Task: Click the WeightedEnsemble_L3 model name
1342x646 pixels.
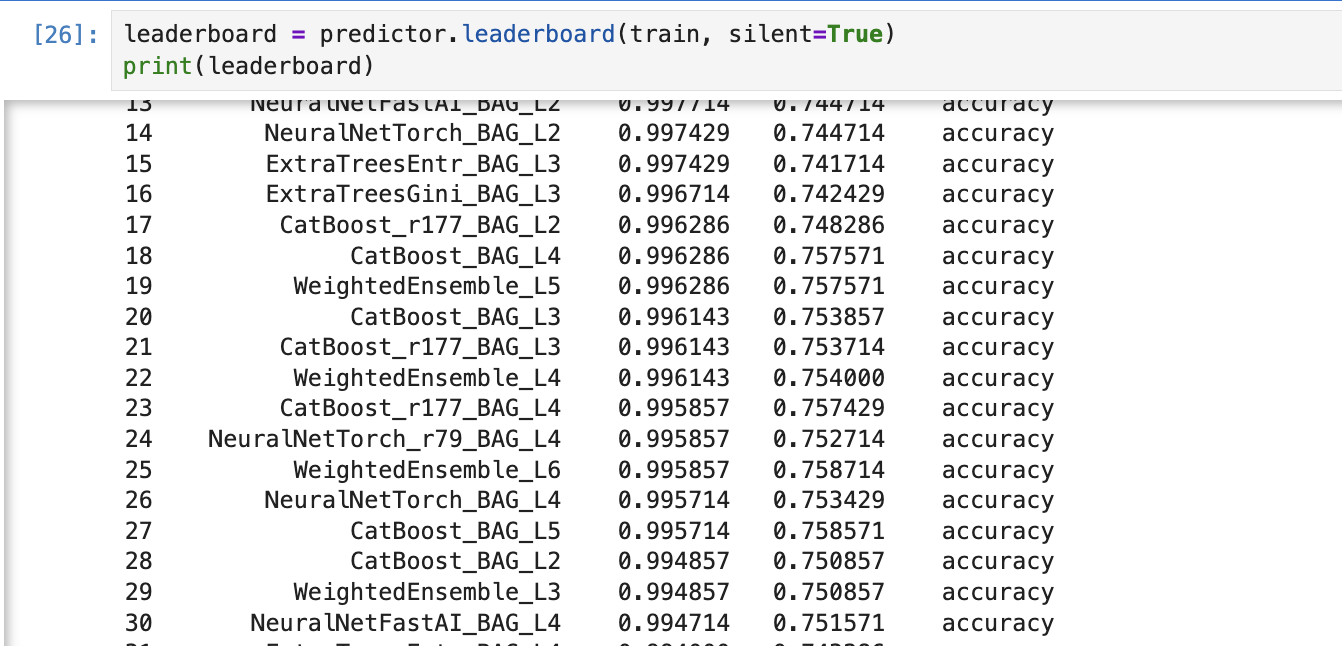Action: coord(427,592)
